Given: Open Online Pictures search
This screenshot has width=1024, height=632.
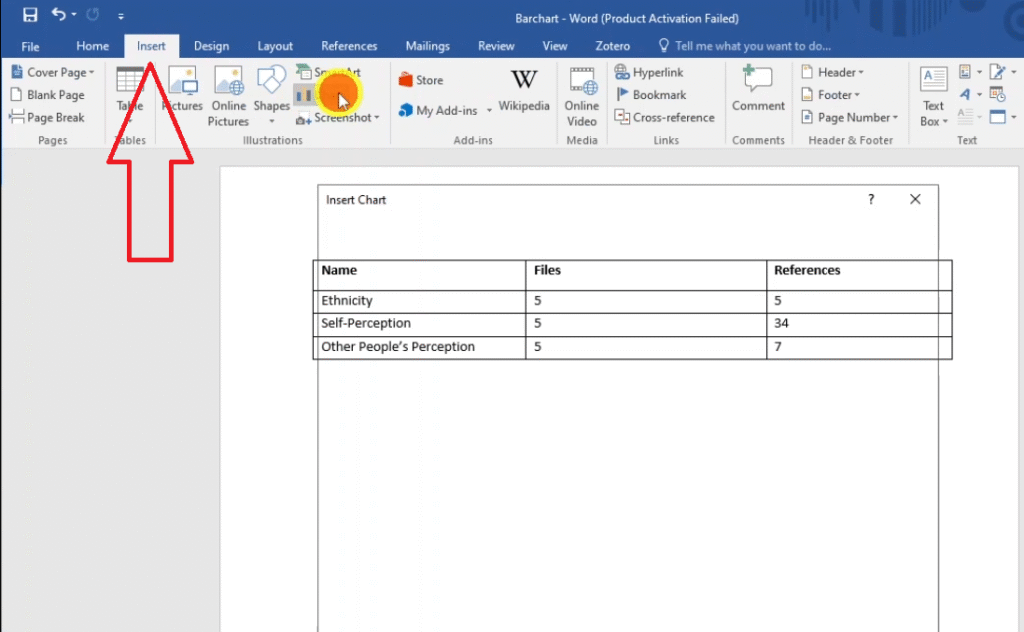Looking at the screenshot, I should (x=228, y=97).
